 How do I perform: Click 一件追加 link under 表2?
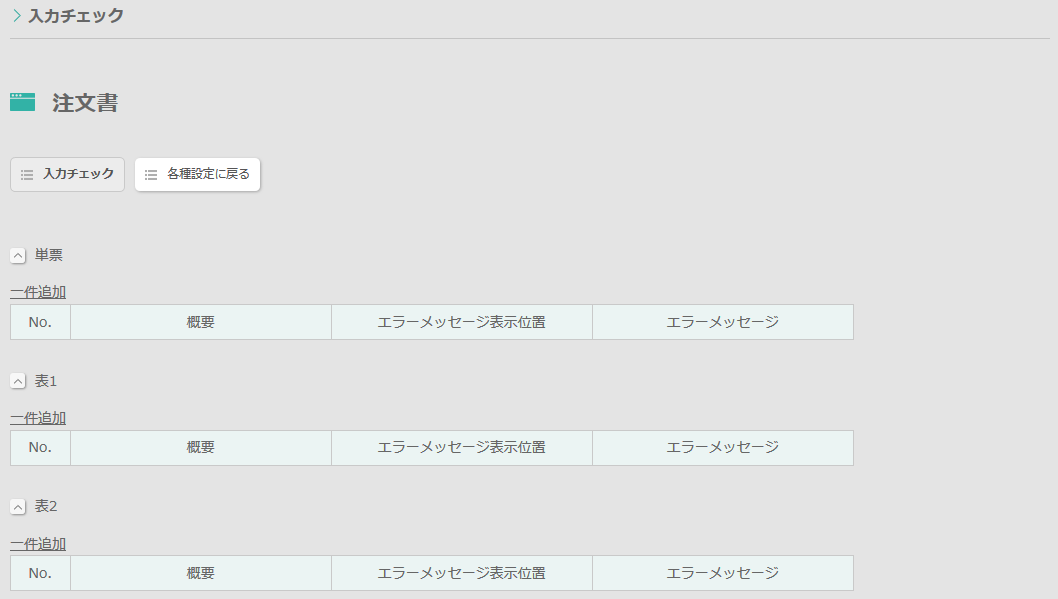[38, 544]
